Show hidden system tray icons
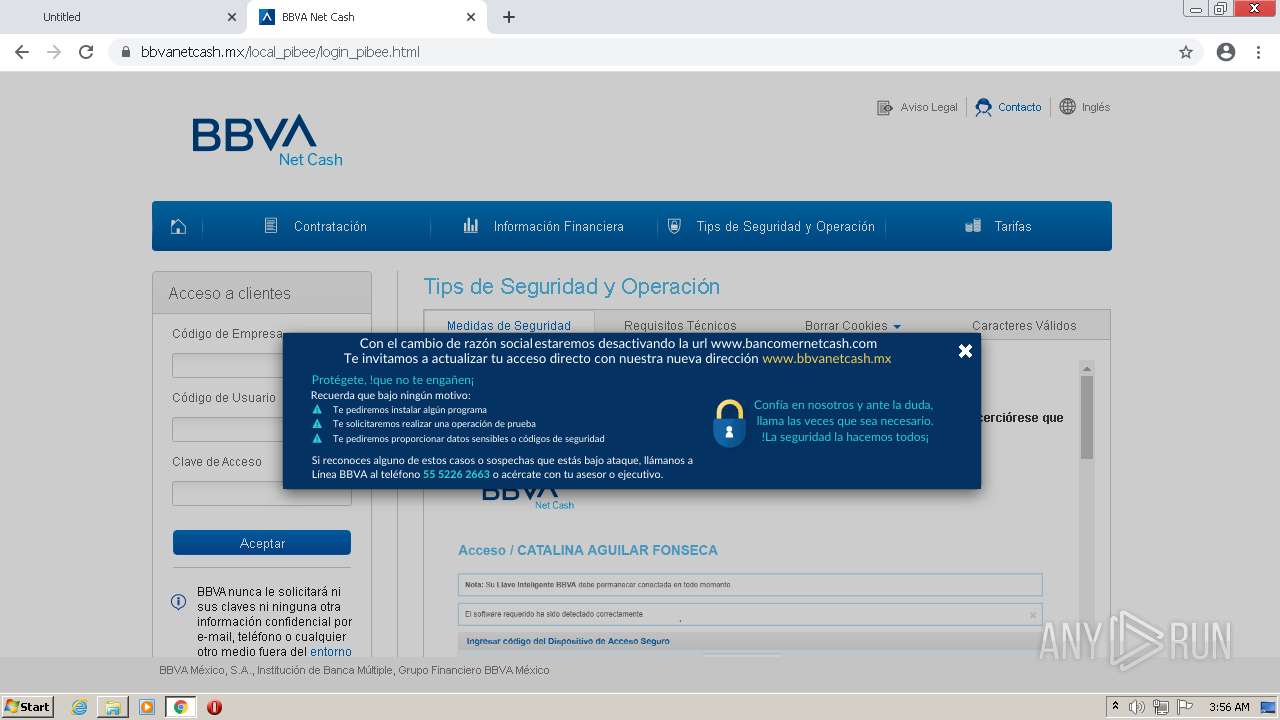Screen dimensions: 1280x720 pos(1115,707)
